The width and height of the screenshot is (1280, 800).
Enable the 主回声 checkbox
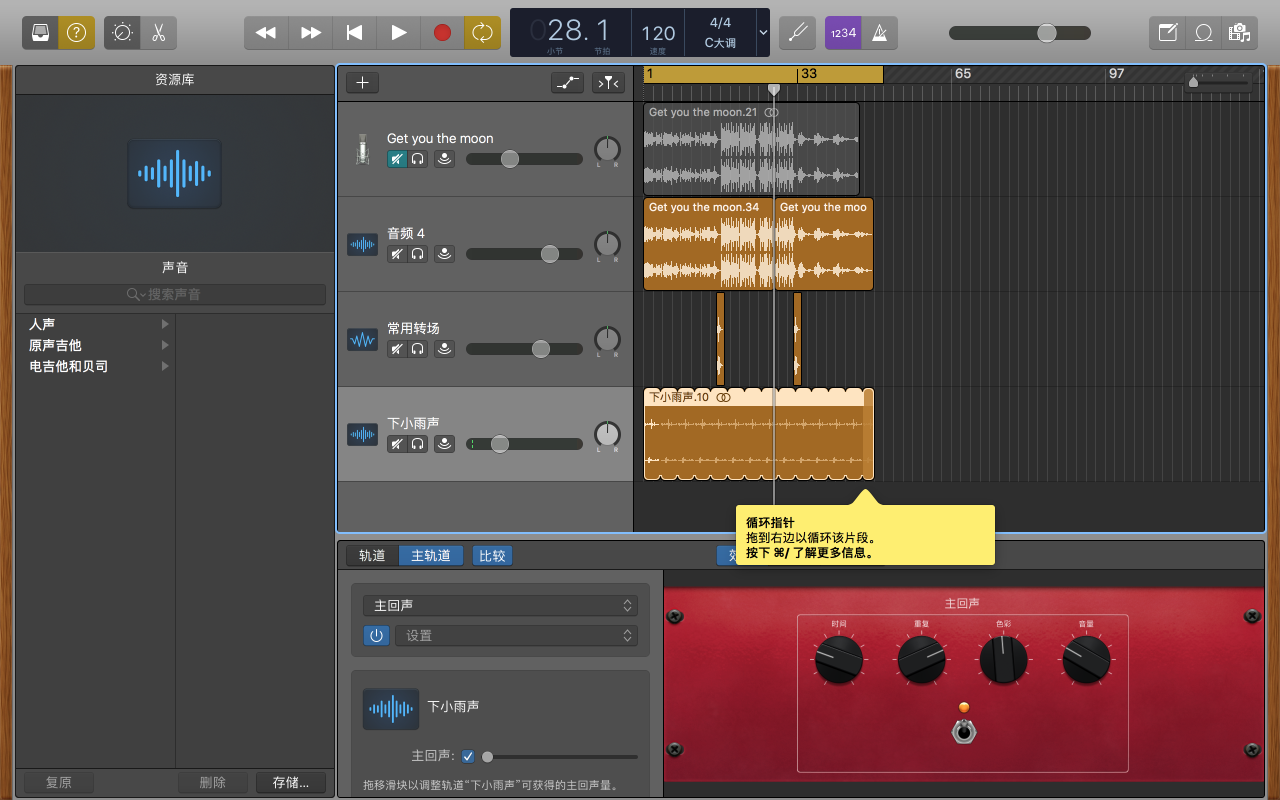tap(468, 756)
